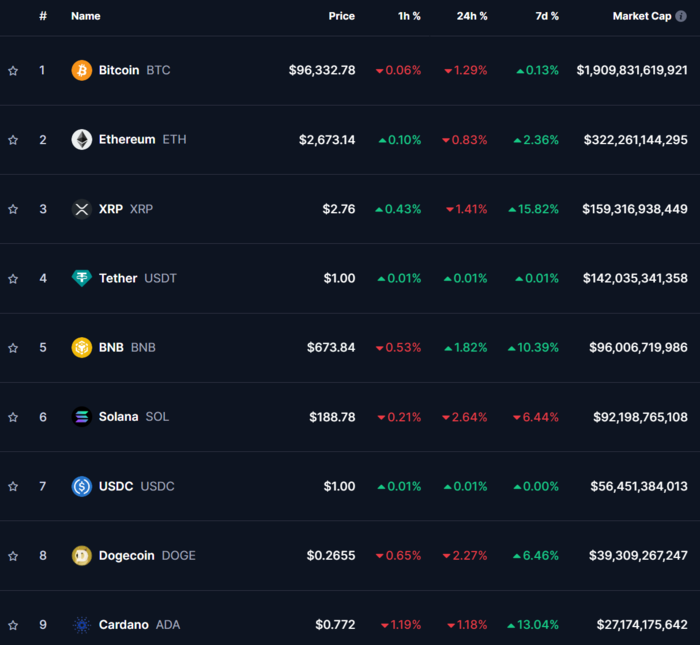Click the Solana logo icon
The width and height of the screenshot is (700, 645).
(x=82, y=417)
